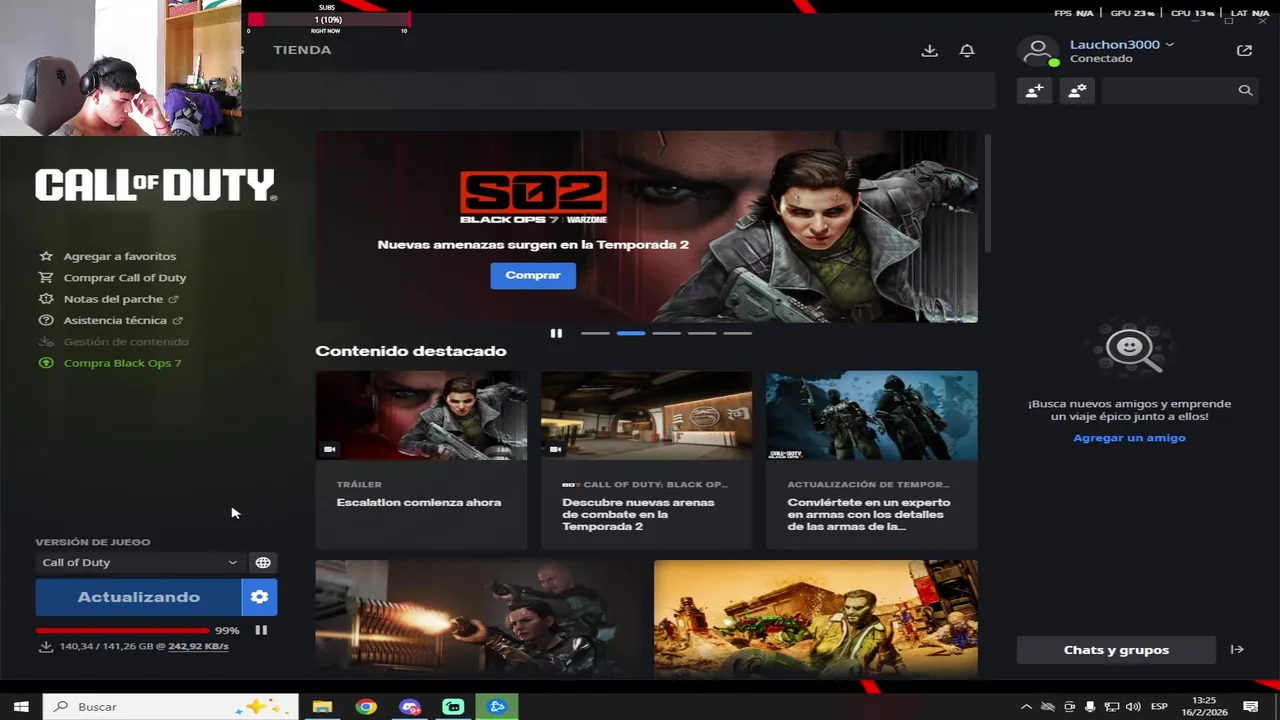The image size is (1280, 720).
Task: Open Chats y grupos
Action: 1116,650
